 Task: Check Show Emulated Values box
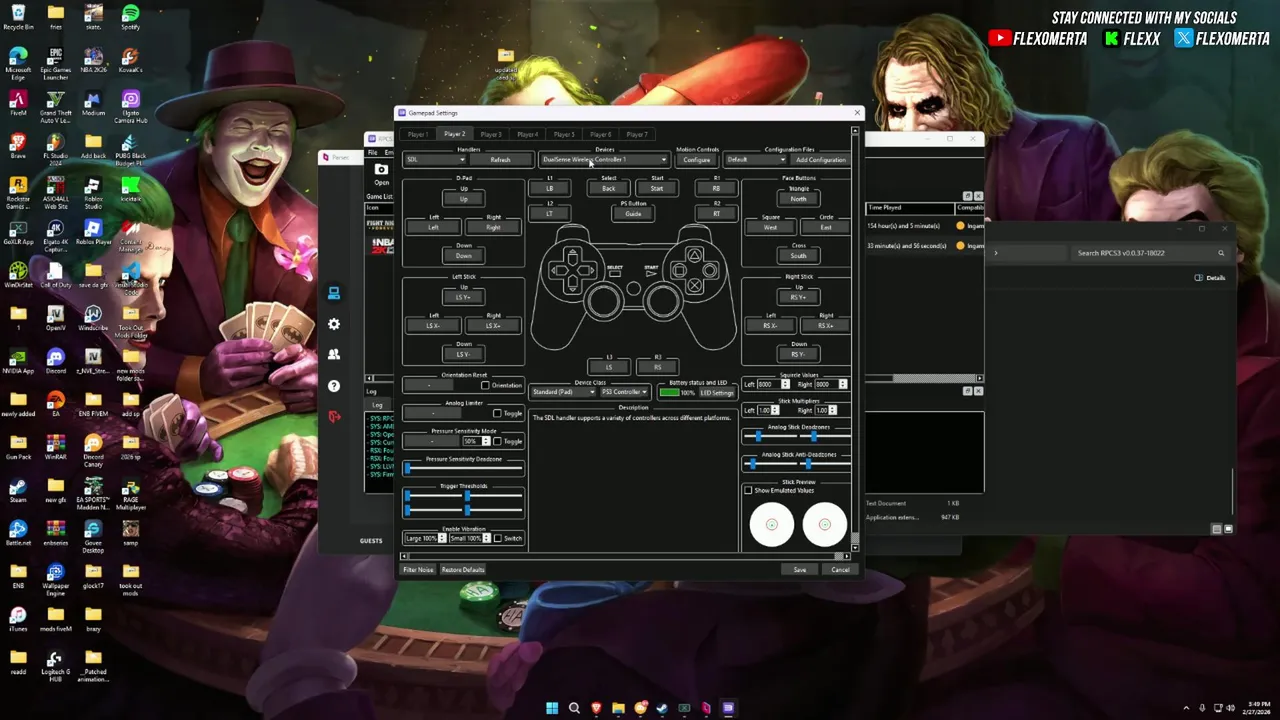click(x=748, y=490)
